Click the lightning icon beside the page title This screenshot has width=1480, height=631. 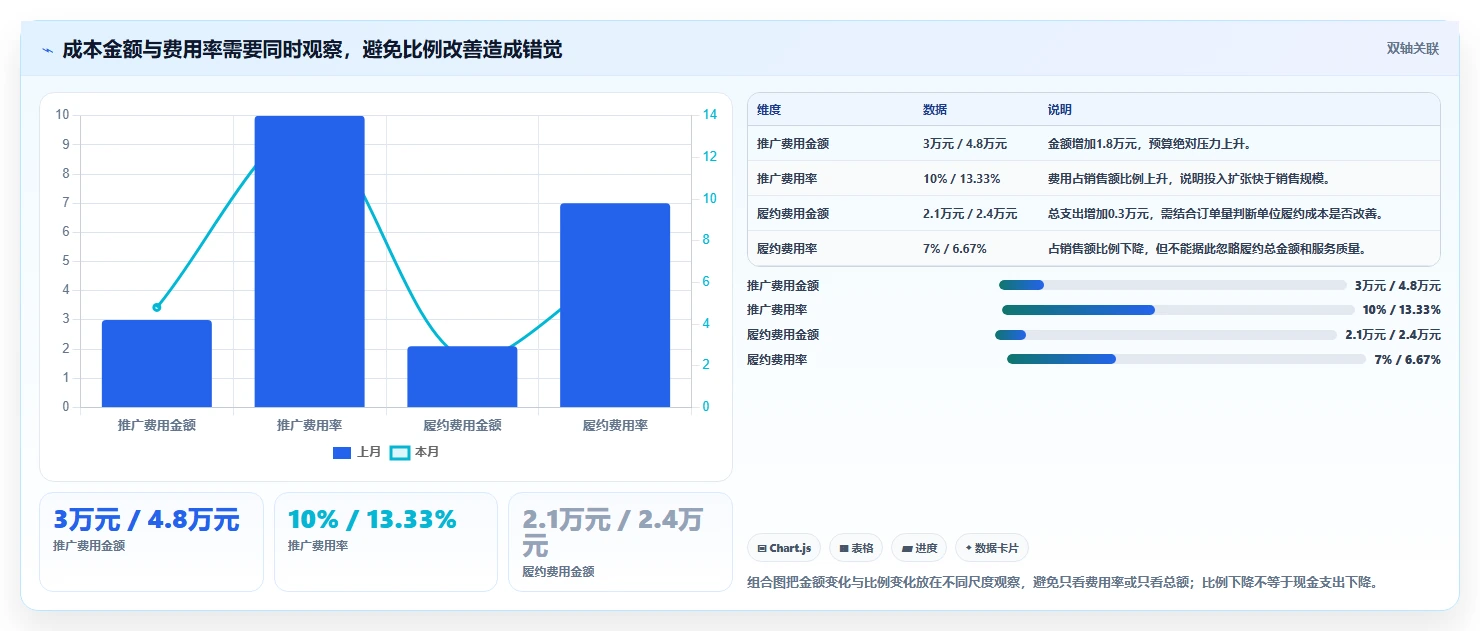pos(47,50)
